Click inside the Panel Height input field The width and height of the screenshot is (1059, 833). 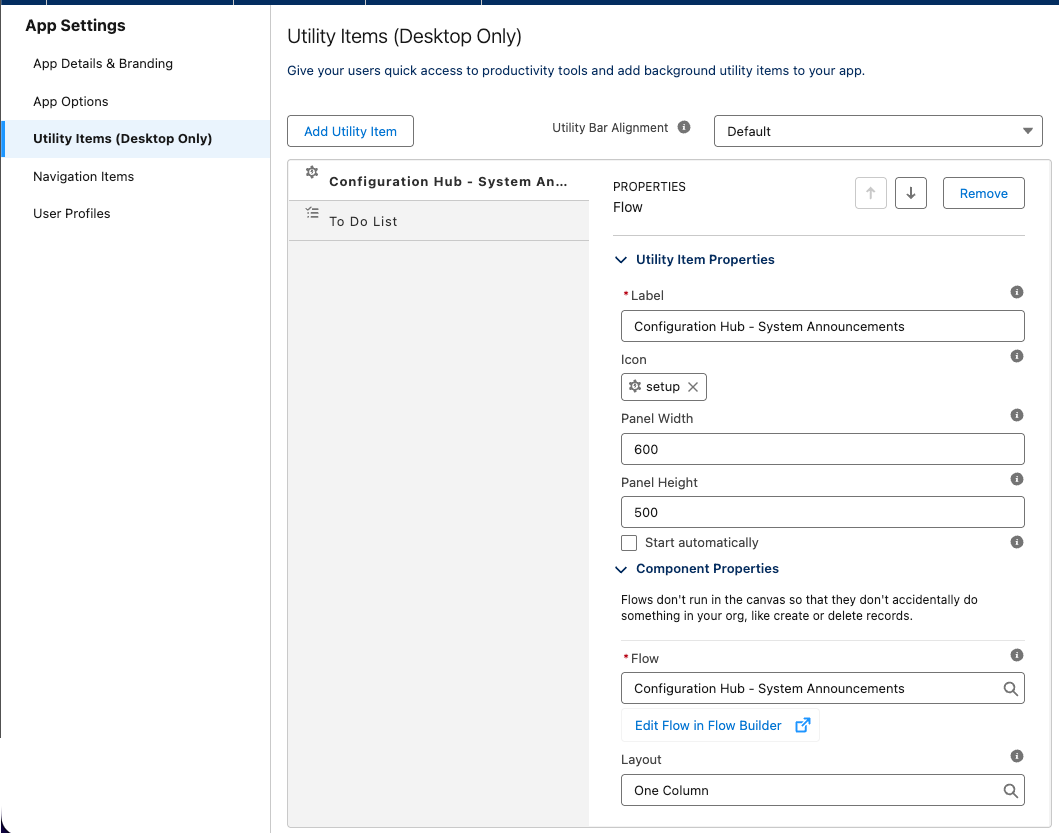point(822,512)
